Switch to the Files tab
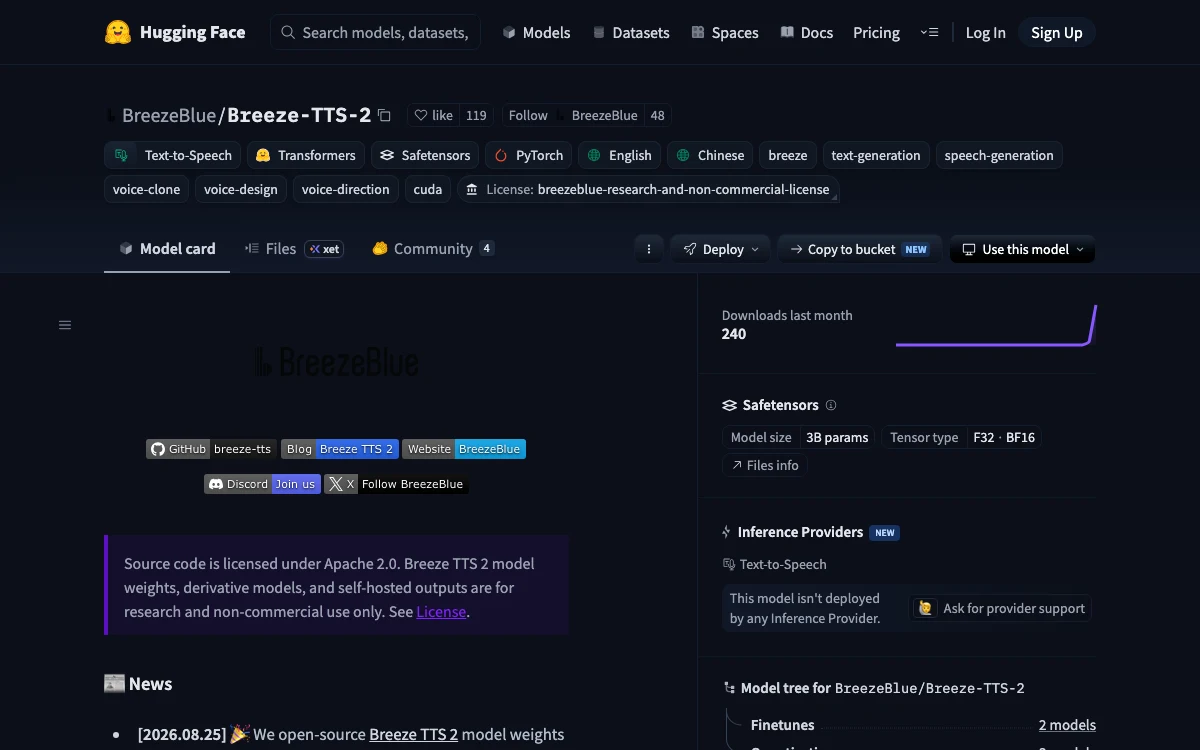 294,249
